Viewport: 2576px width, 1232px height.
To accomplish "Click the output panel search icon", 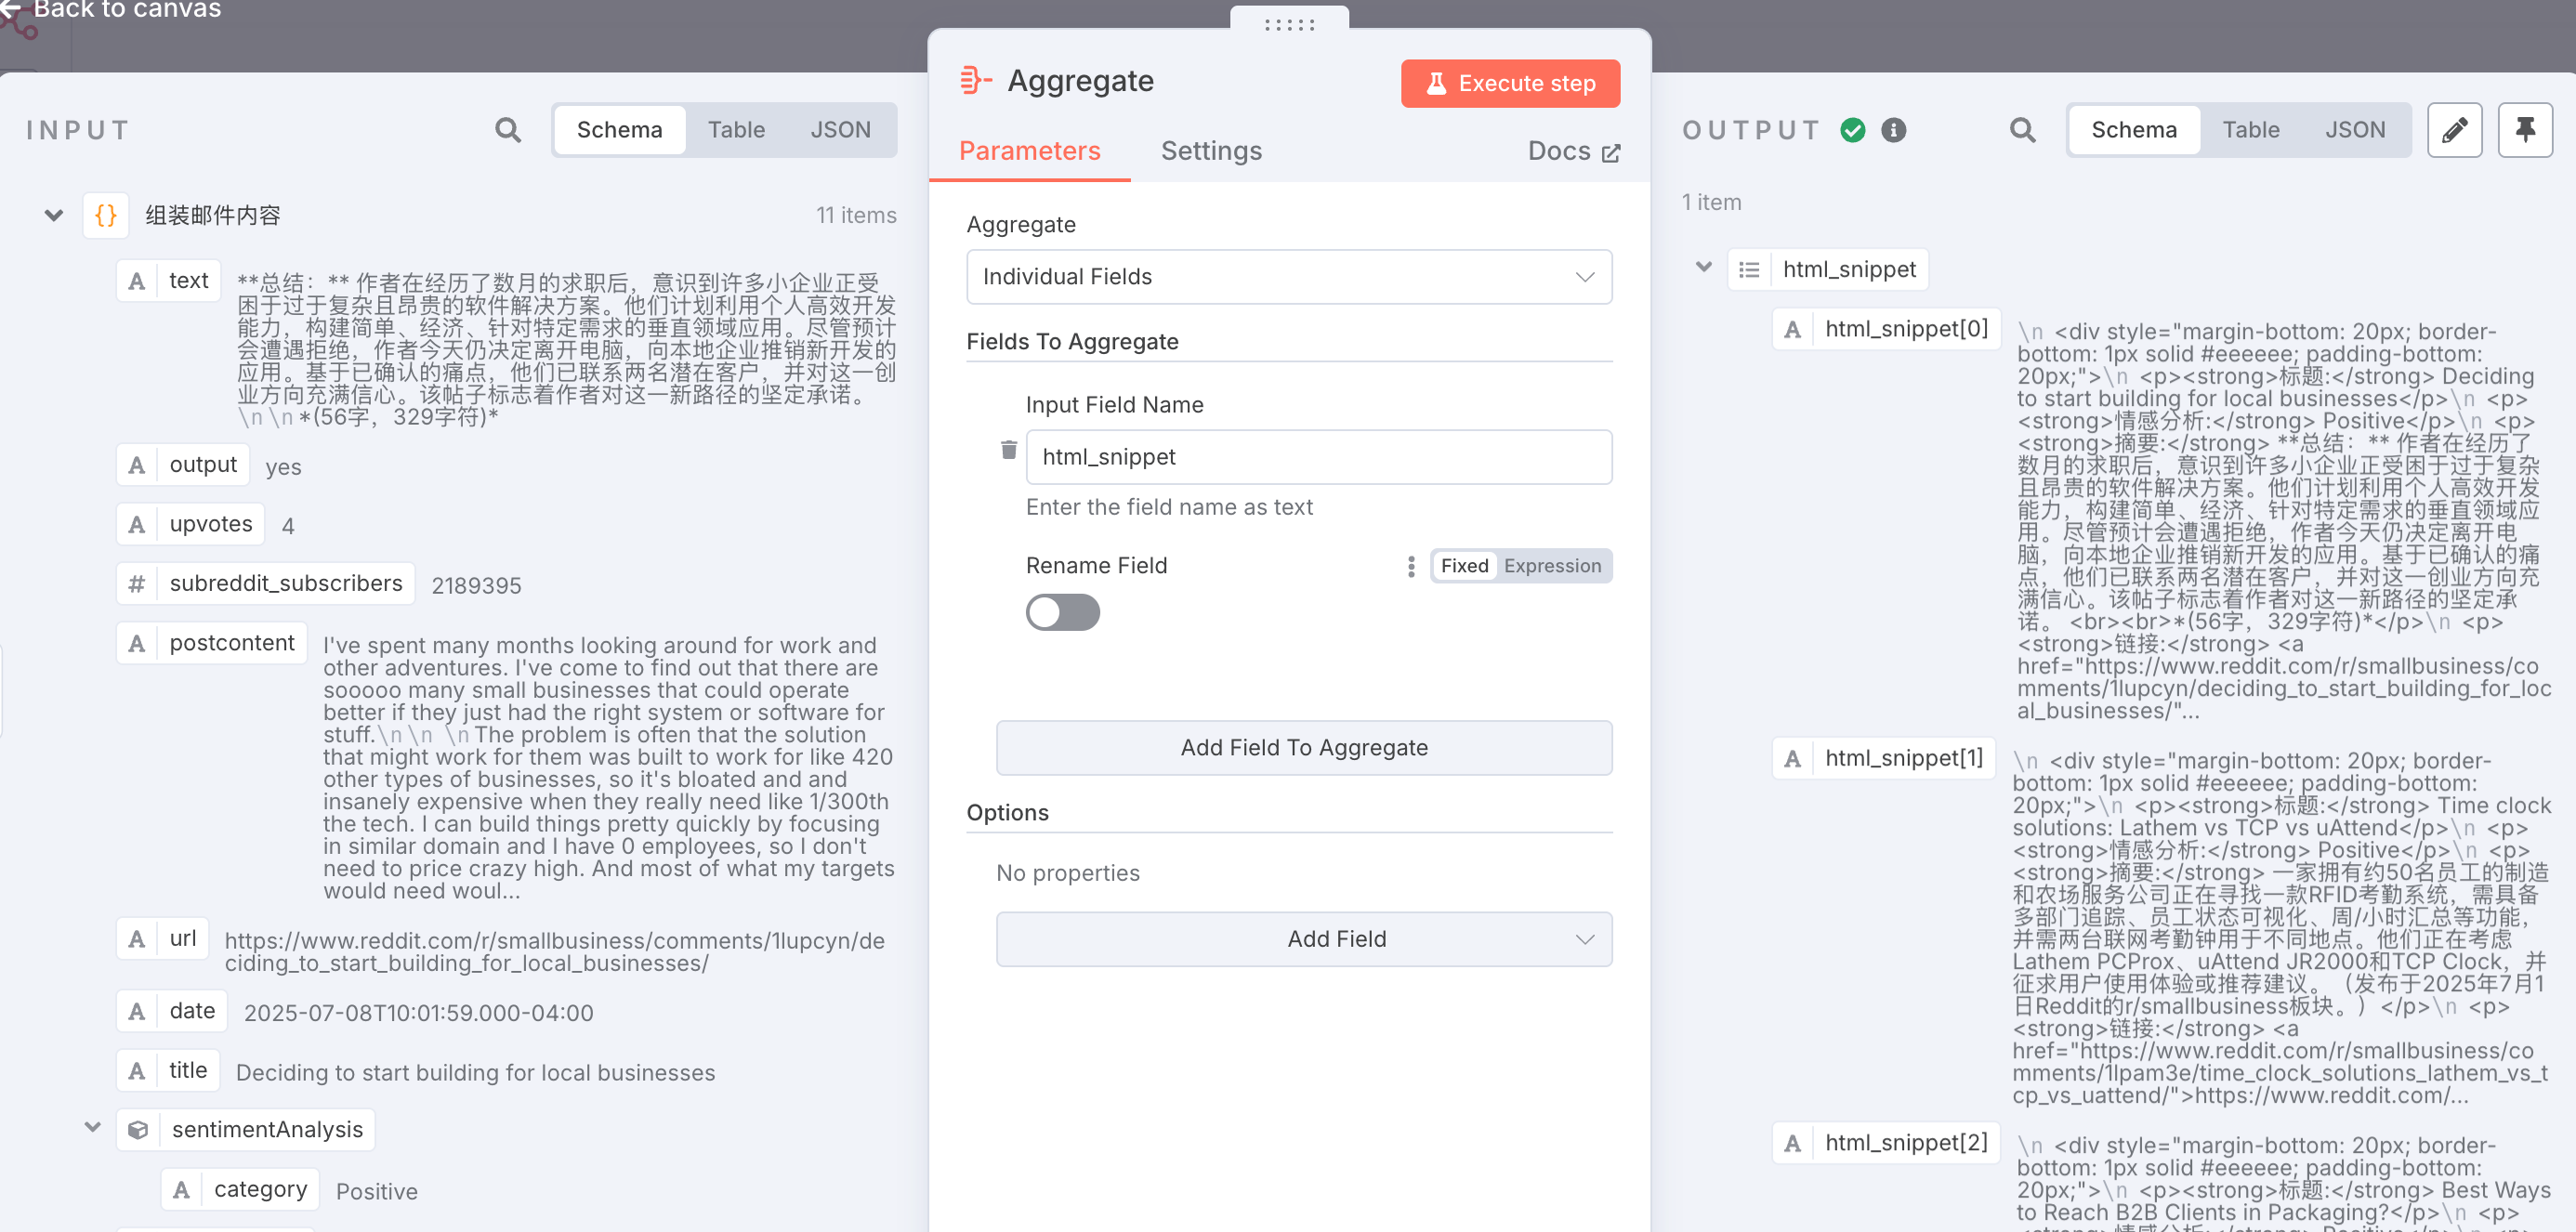I will pyautogui.click(x=2022, y=130).
